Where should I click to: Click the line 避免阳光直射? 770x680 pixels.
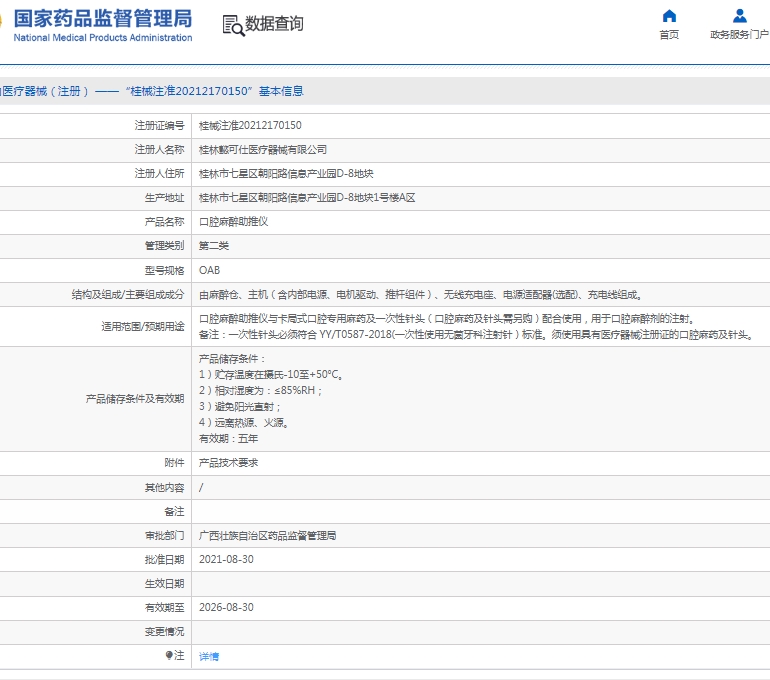[240, 407]
